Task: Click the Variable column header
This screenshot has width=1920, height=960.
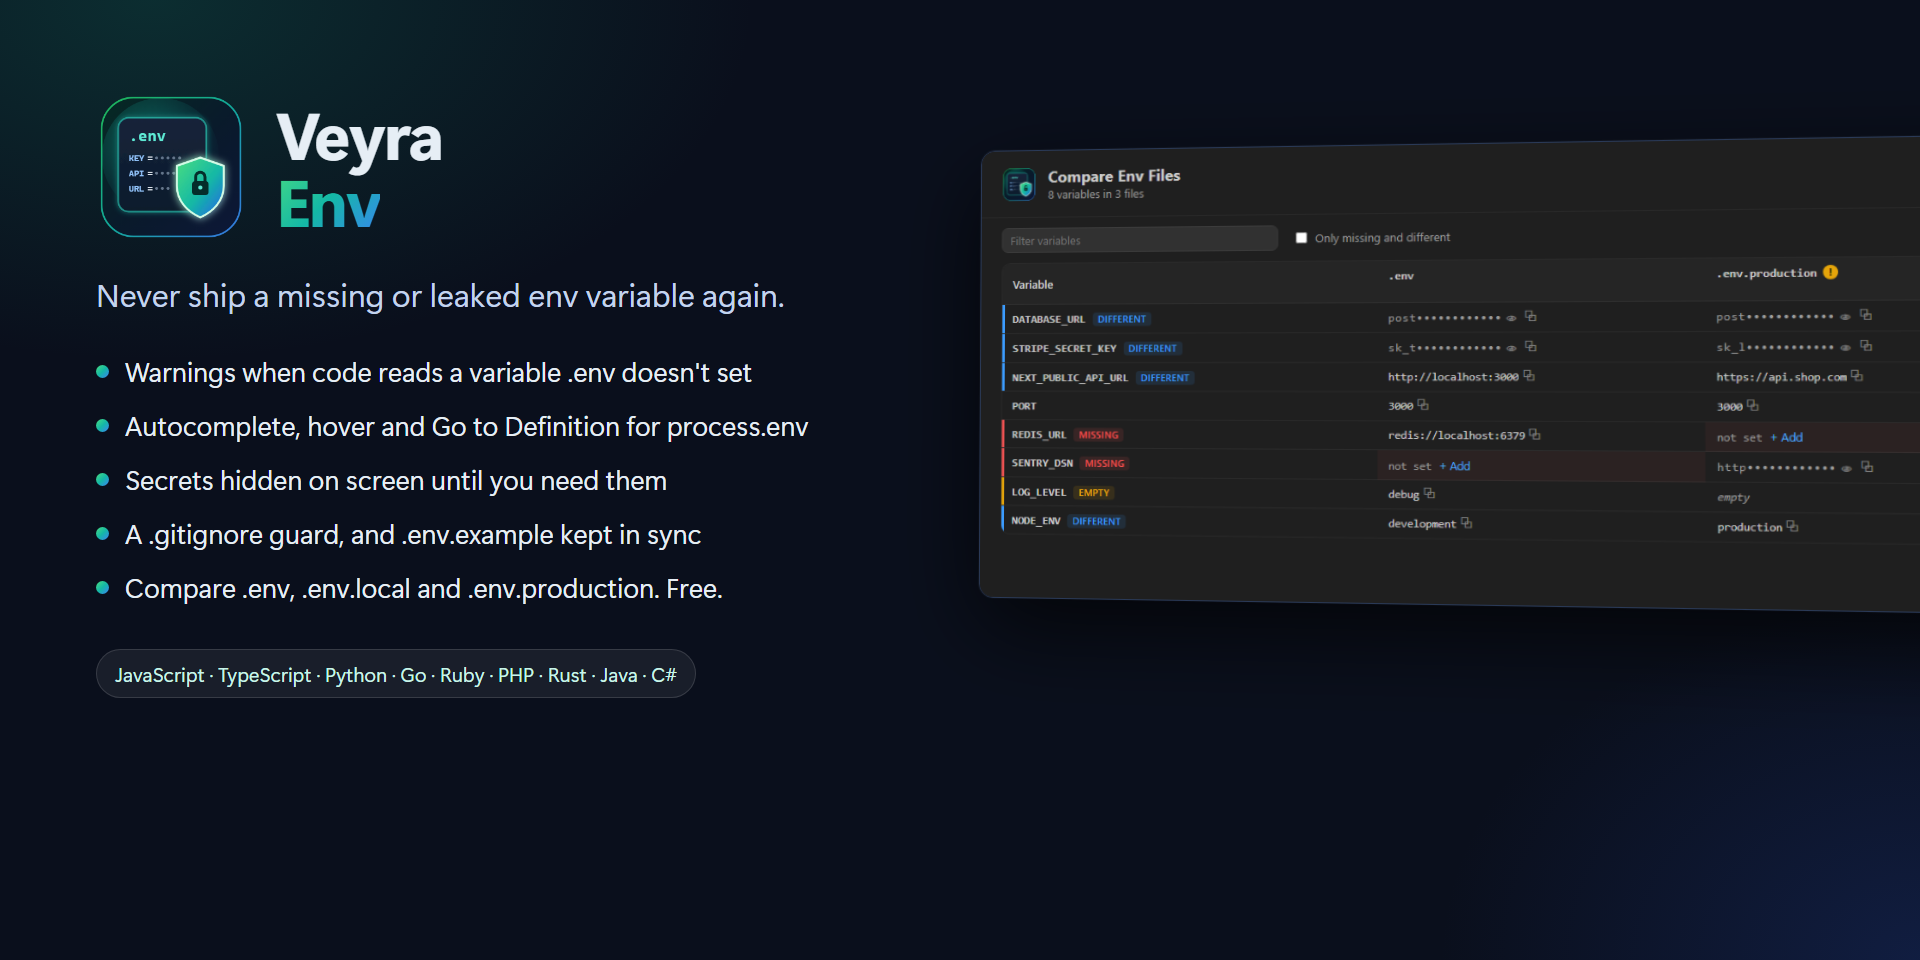Action: click(x=1032, y=285)
